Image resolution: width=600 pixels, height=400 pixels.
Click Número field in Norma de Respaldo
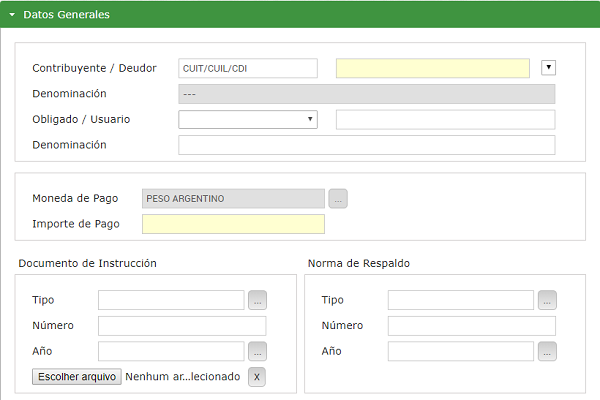point(471,325)
